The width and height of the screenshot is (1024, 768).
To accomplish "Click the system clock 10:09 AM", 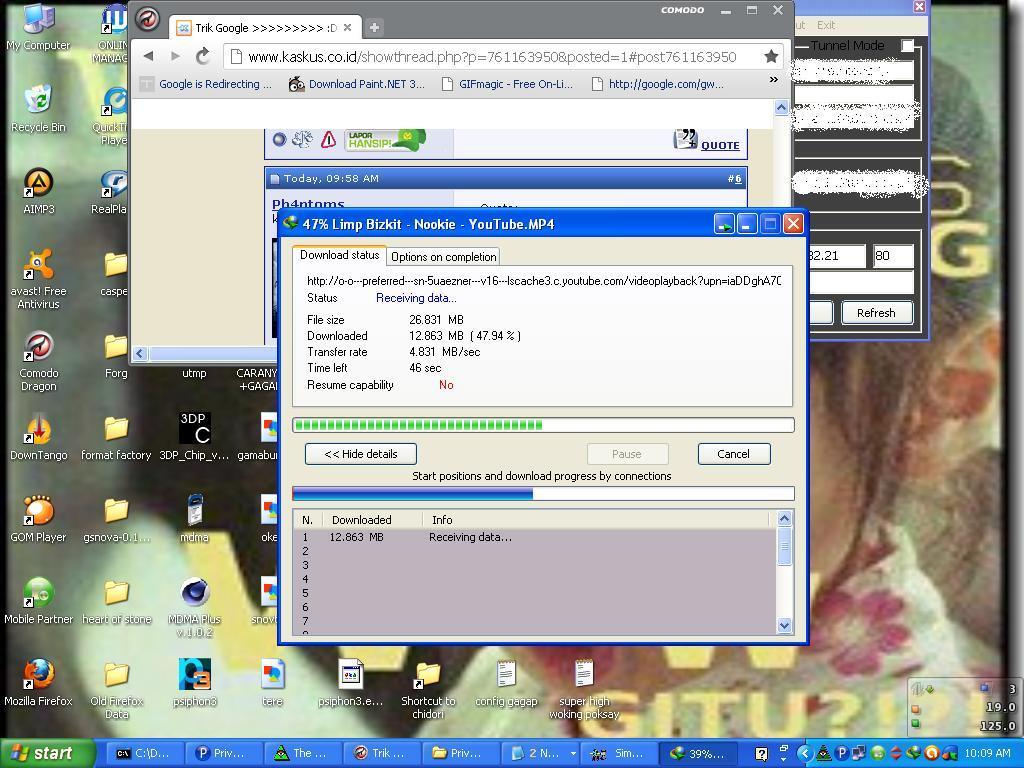I will (987, 753).
